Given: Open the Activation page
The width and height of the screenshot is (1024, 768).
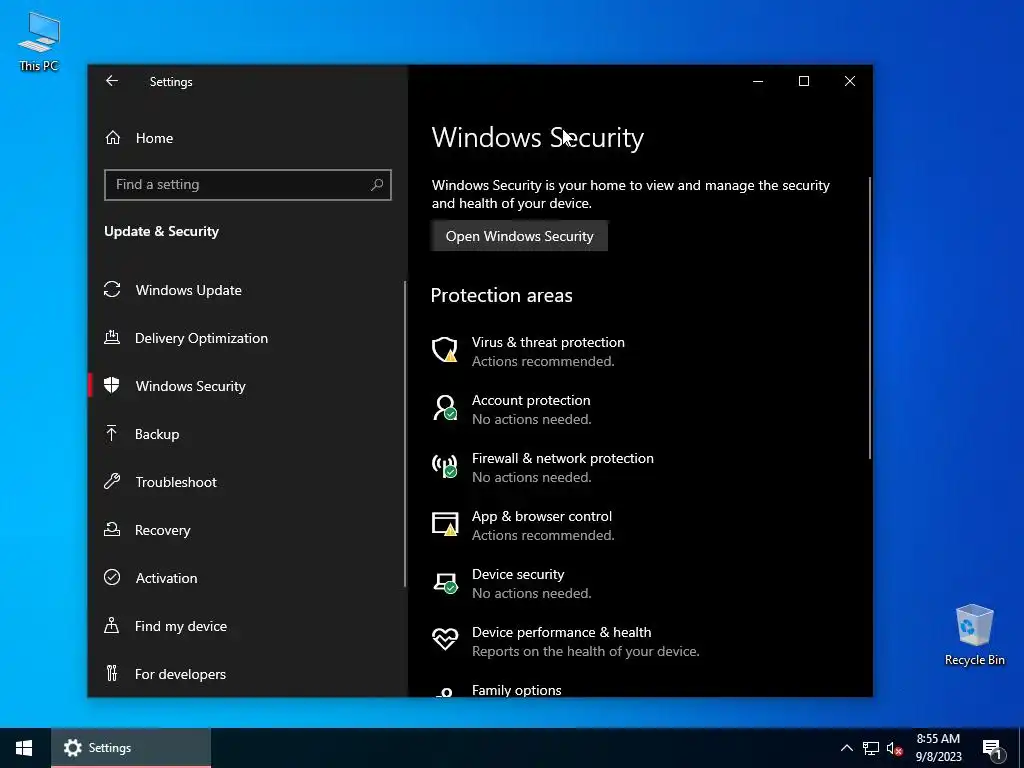Looking at the screenshot, I should (247, 577).
